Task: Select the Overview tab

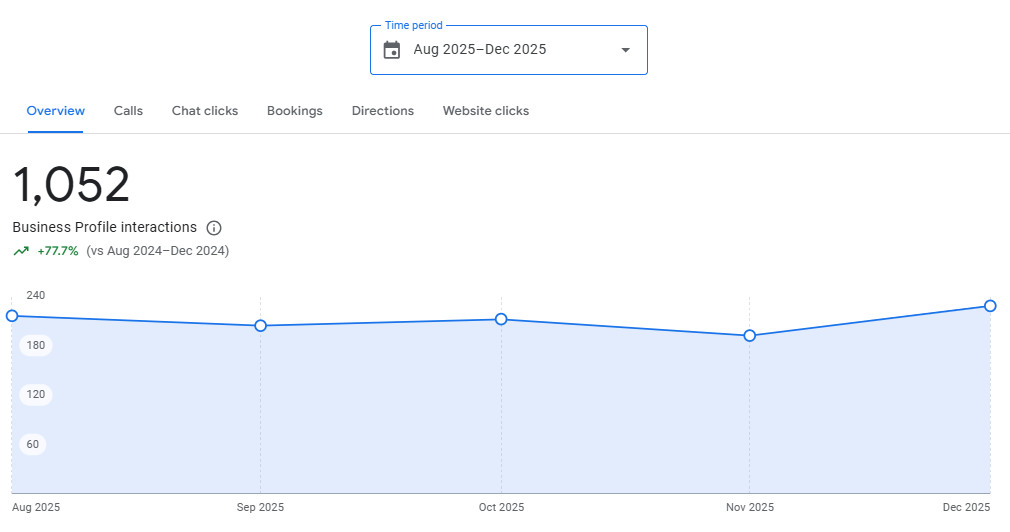Action: [x=55, y=111]
